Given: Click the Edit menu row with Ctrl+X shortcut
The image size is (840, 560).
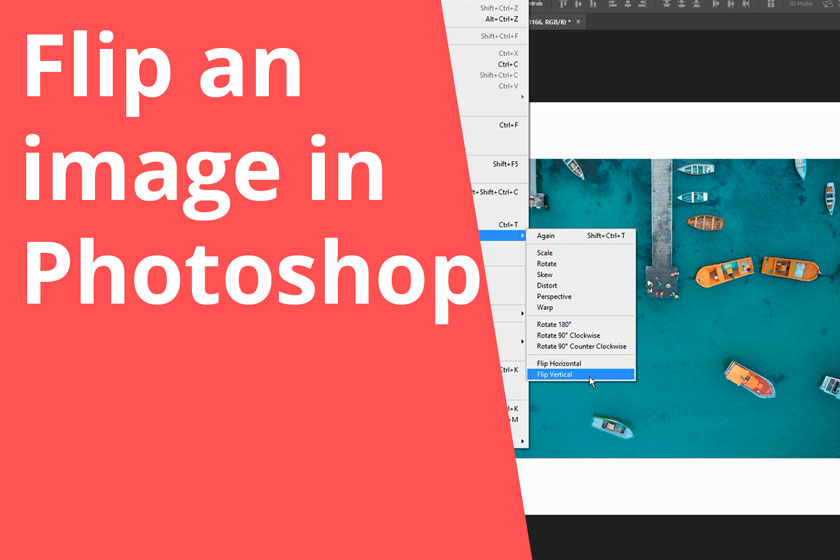Looking at the screenshot, I should click(490, 53).
